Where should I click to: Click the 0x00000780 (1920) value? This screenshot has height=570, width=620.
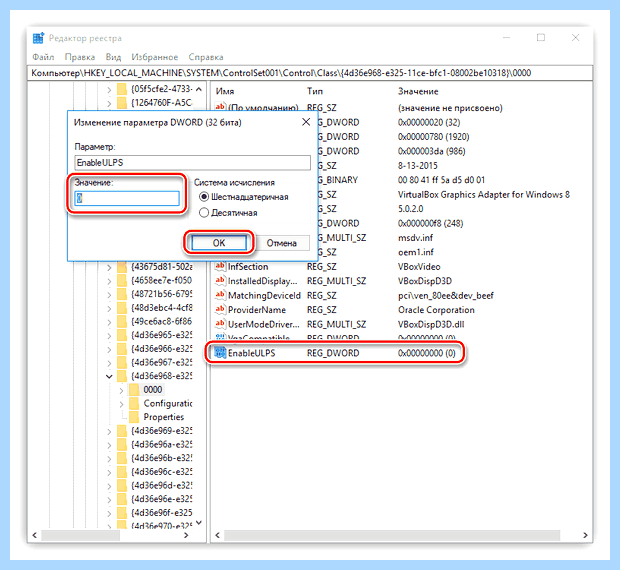click(x=433, y=137)
